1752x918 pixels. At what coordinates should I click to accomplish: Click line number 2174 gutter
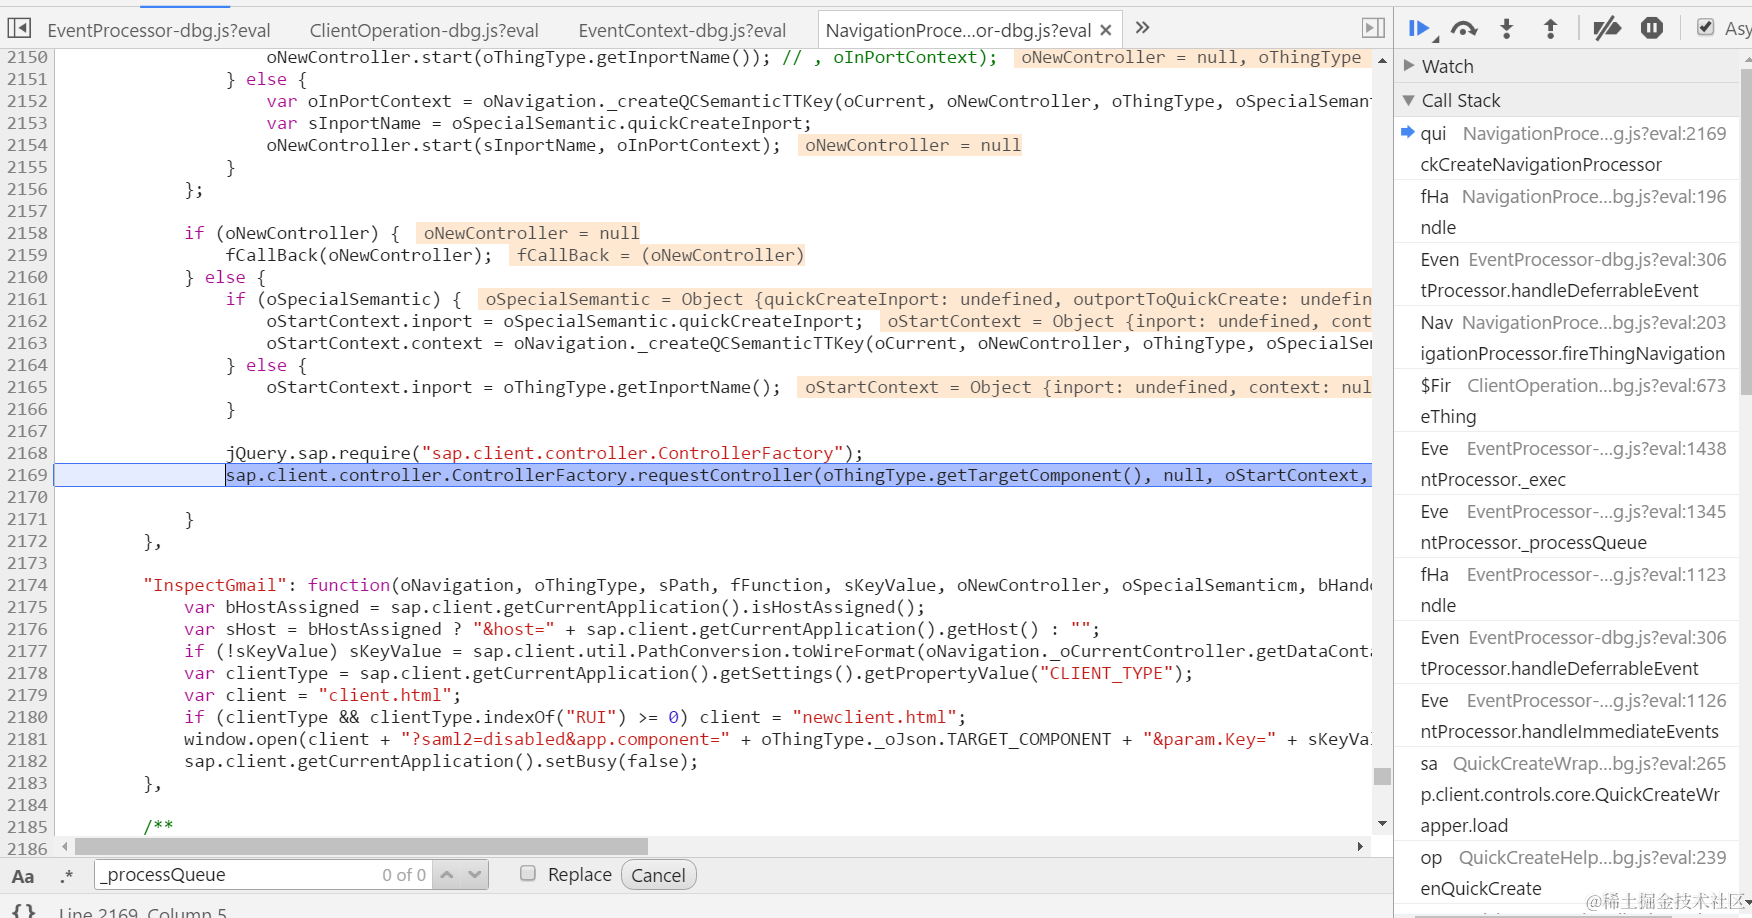[x=27, y=585]
